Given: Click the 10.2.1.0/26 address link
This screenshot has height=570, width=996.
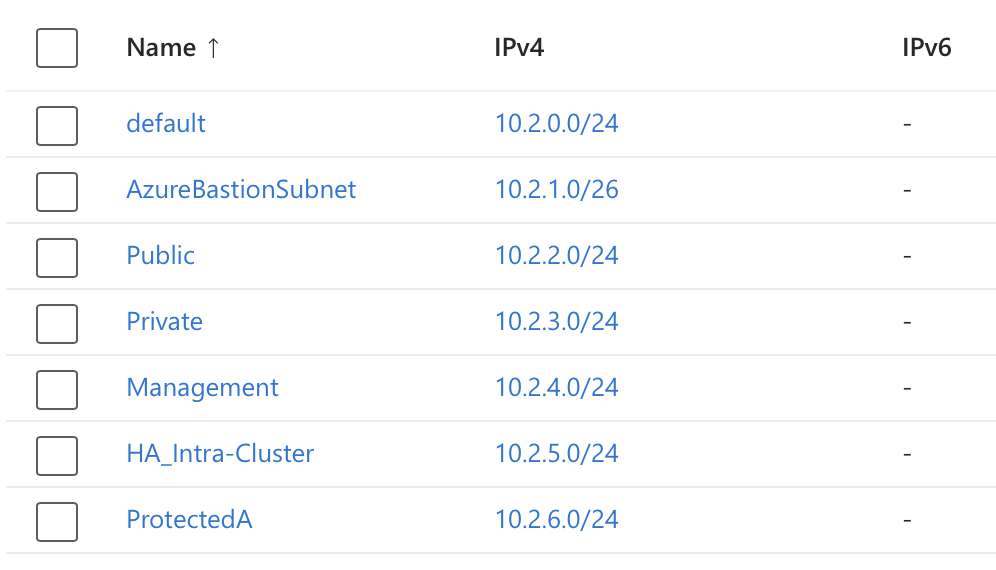Looking at the screenshot, I should point(556,189).
